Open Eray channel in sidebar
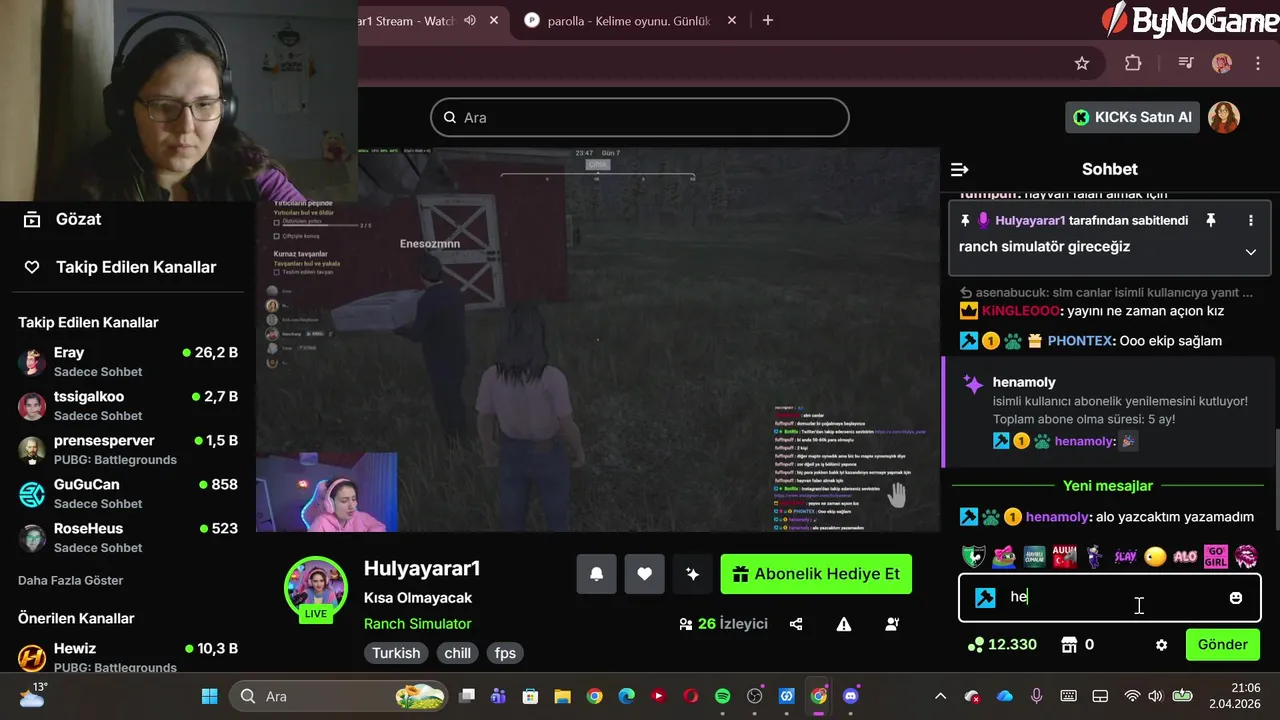The height and width of the screenshot is (720, 1280). (x=128, y=361)
